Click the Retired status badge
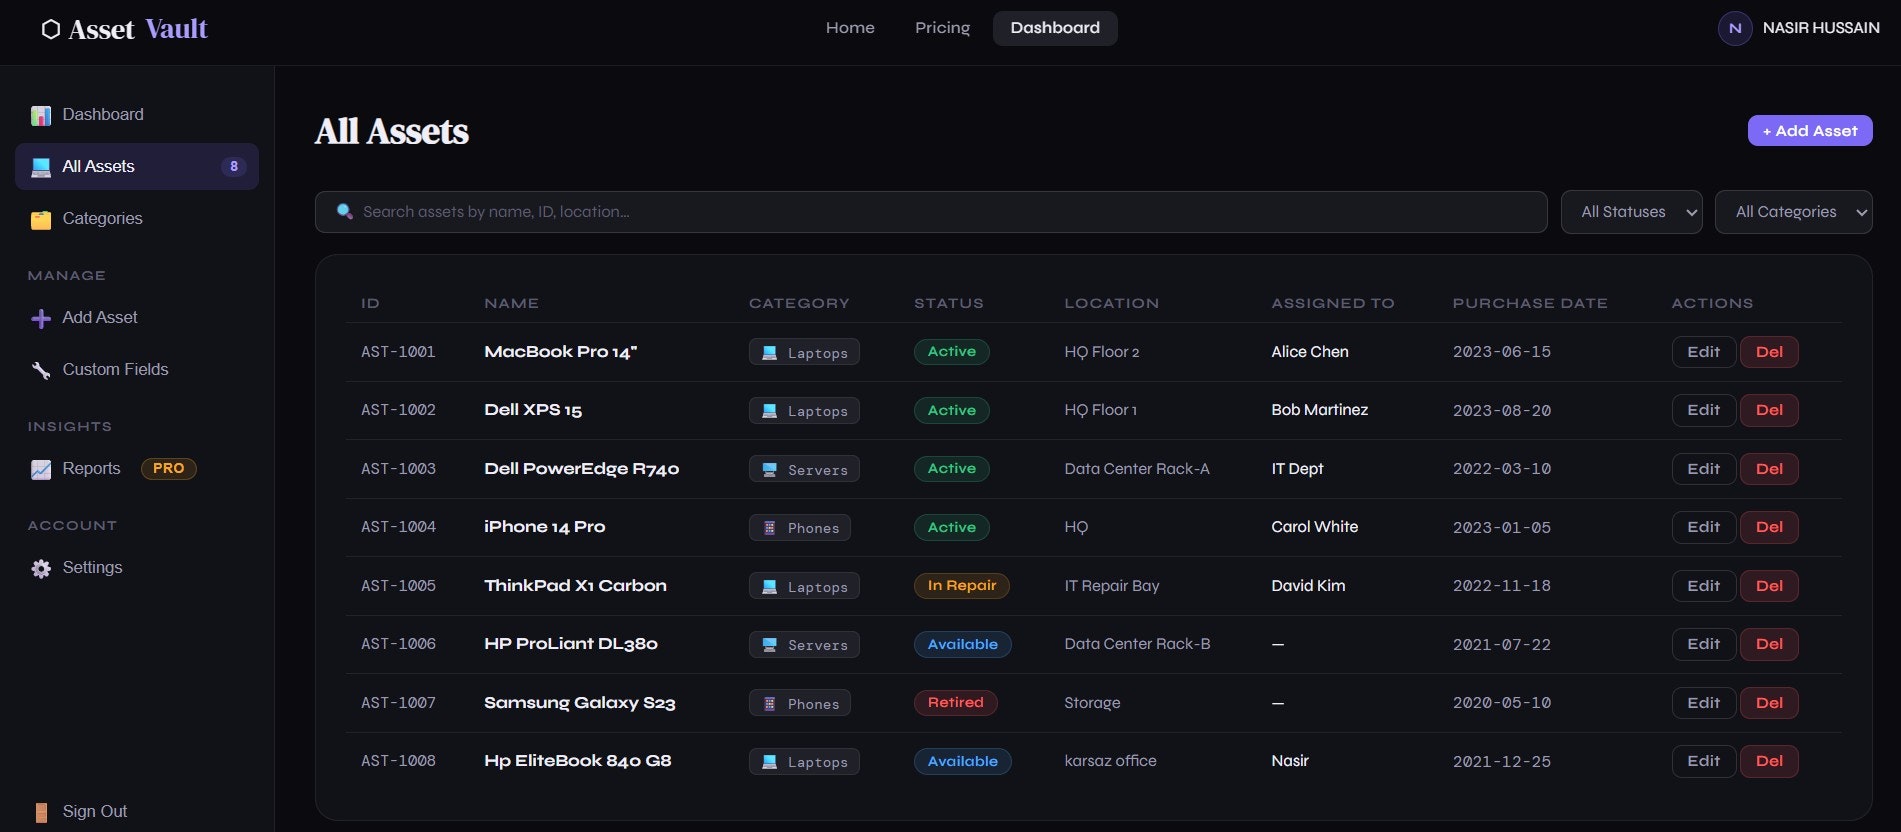 click(955, 703)
